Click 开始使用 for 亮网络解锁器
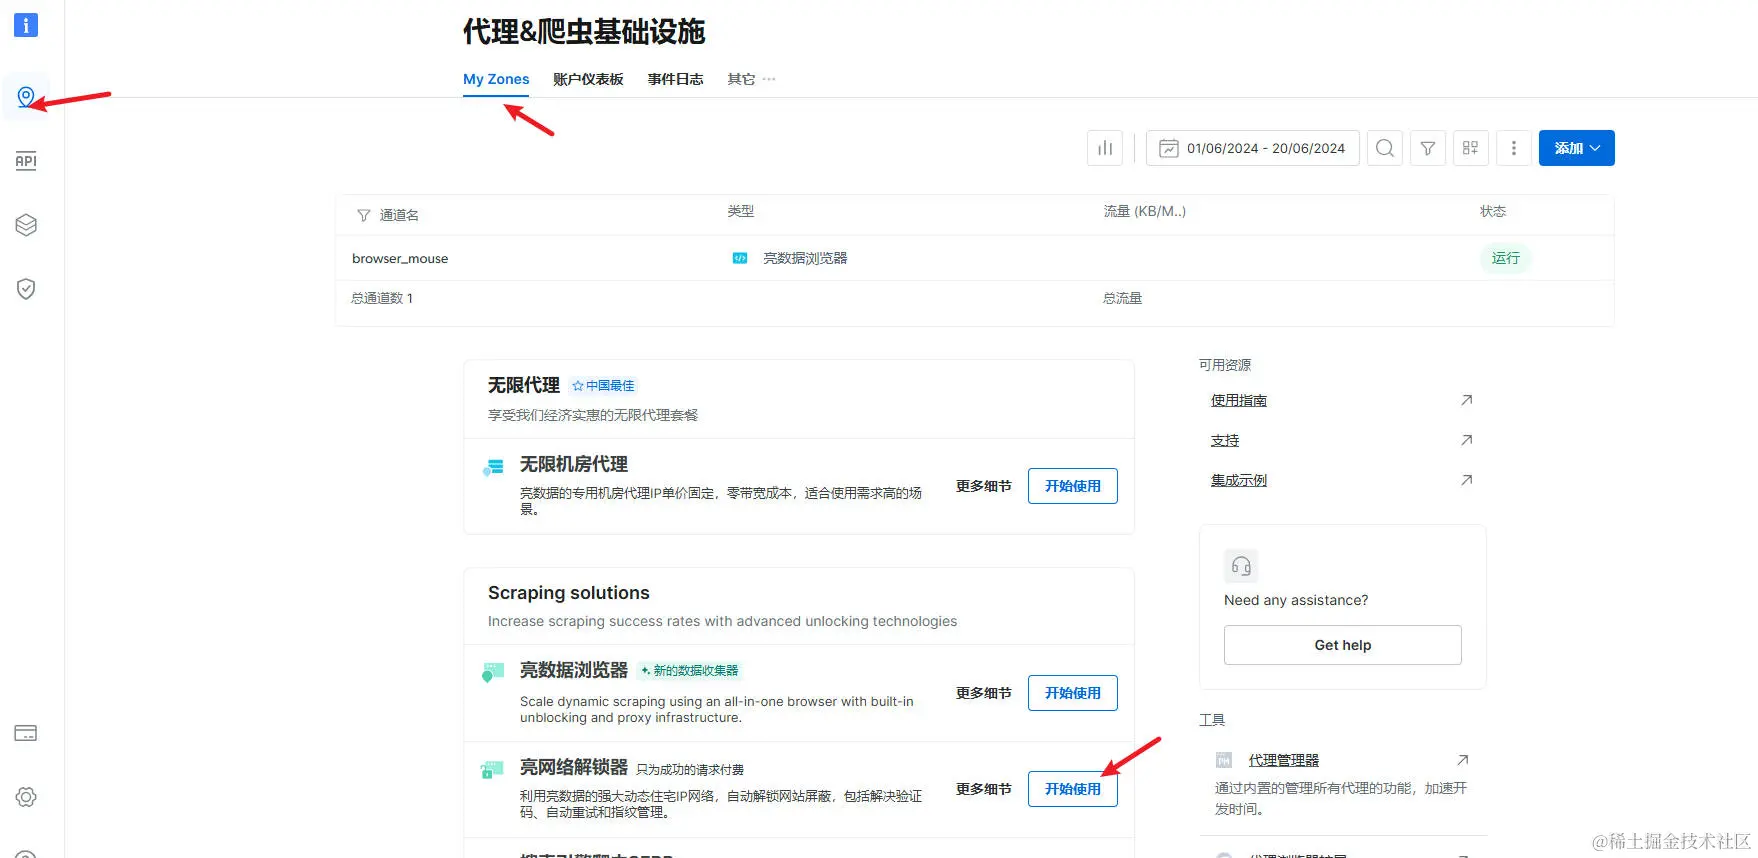1758x858 pixels. click(x=1073, y=789)
